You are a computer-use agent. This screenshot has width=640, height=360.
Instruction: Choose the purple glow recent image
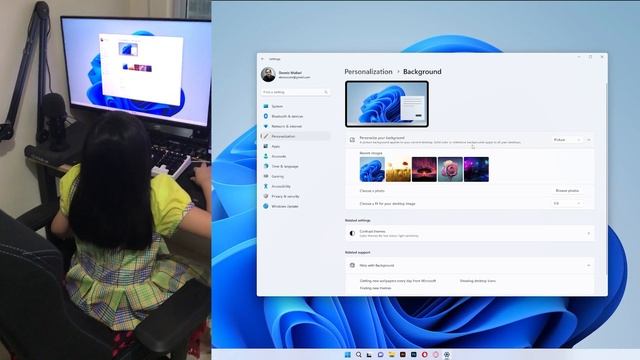pos(476,169)
